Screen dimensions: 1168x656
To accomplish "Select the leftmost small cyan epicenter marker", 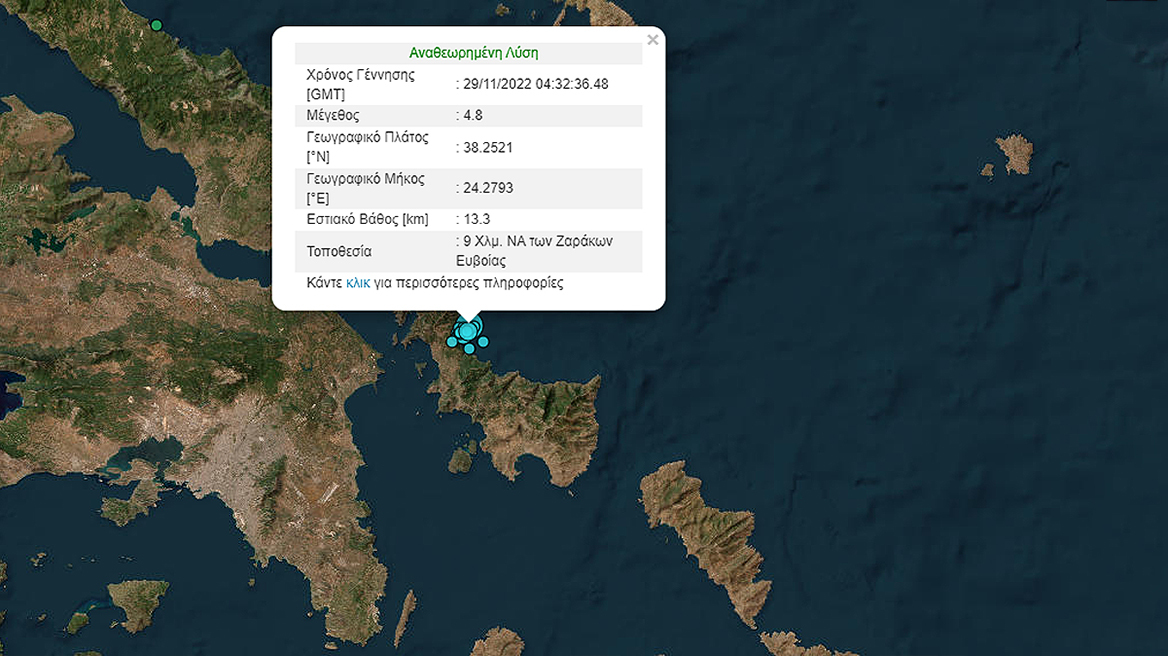I will [452, 342].
